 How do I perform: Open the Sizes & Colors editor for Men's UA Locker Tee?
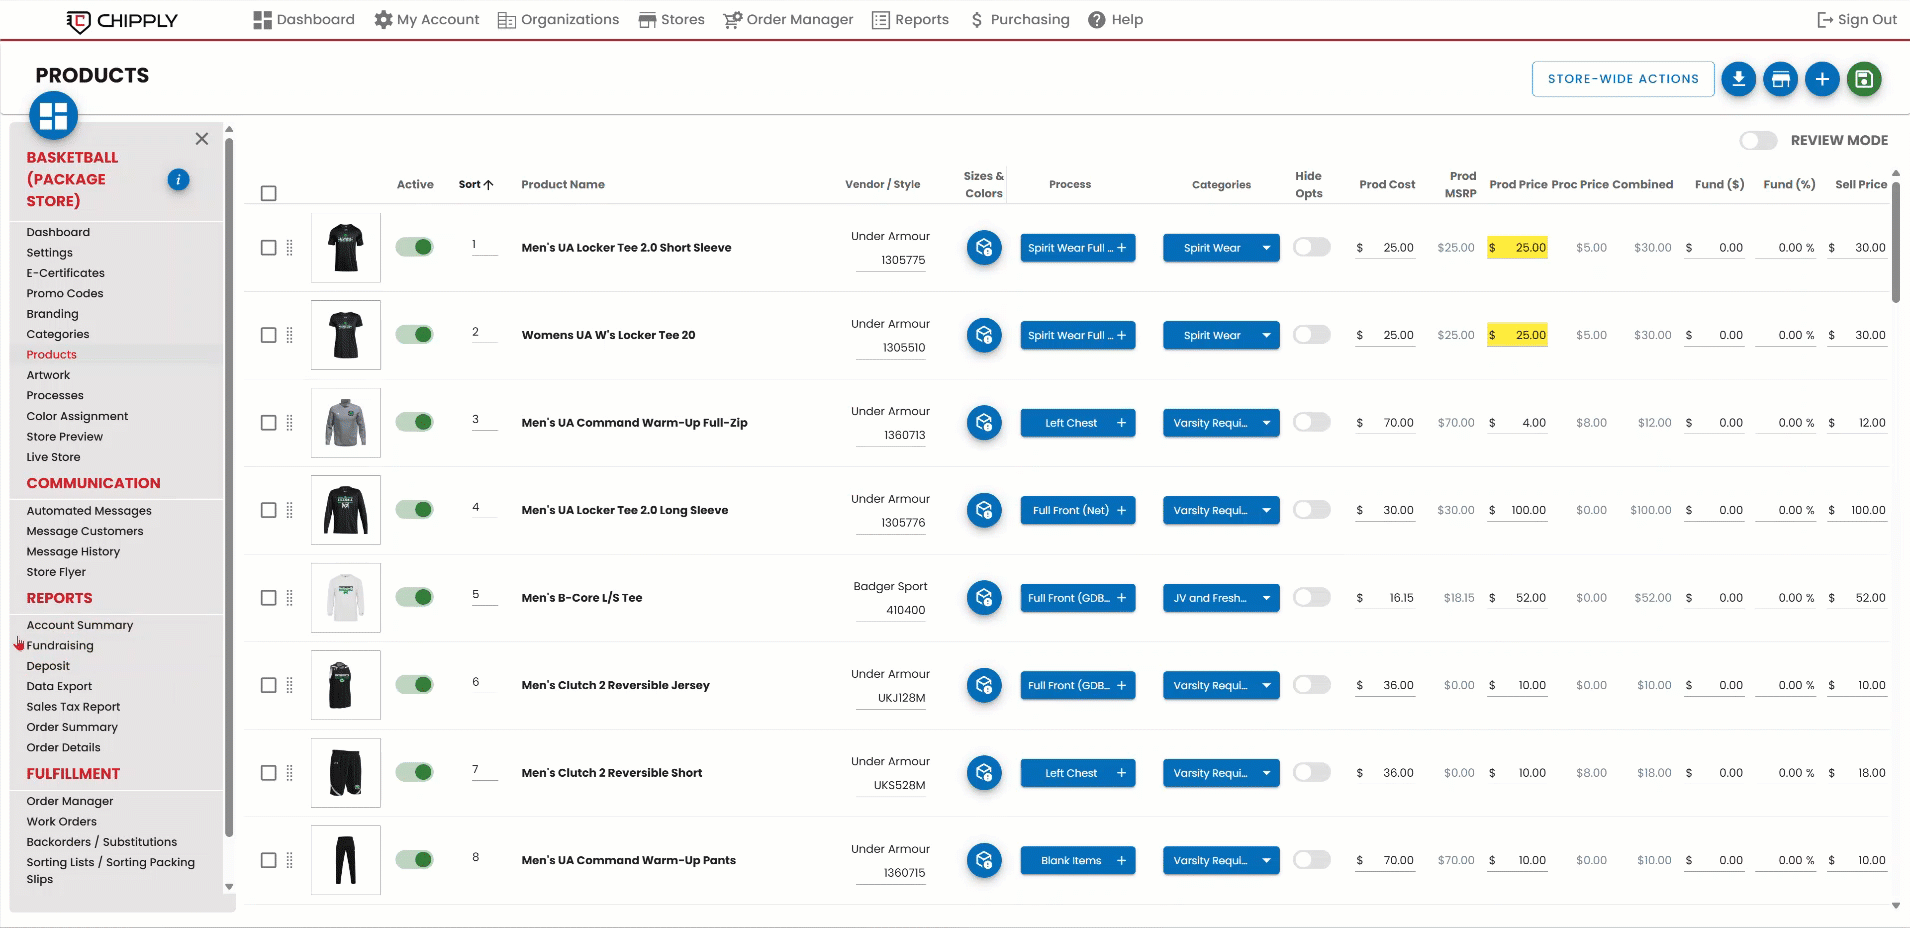point(984,247)
